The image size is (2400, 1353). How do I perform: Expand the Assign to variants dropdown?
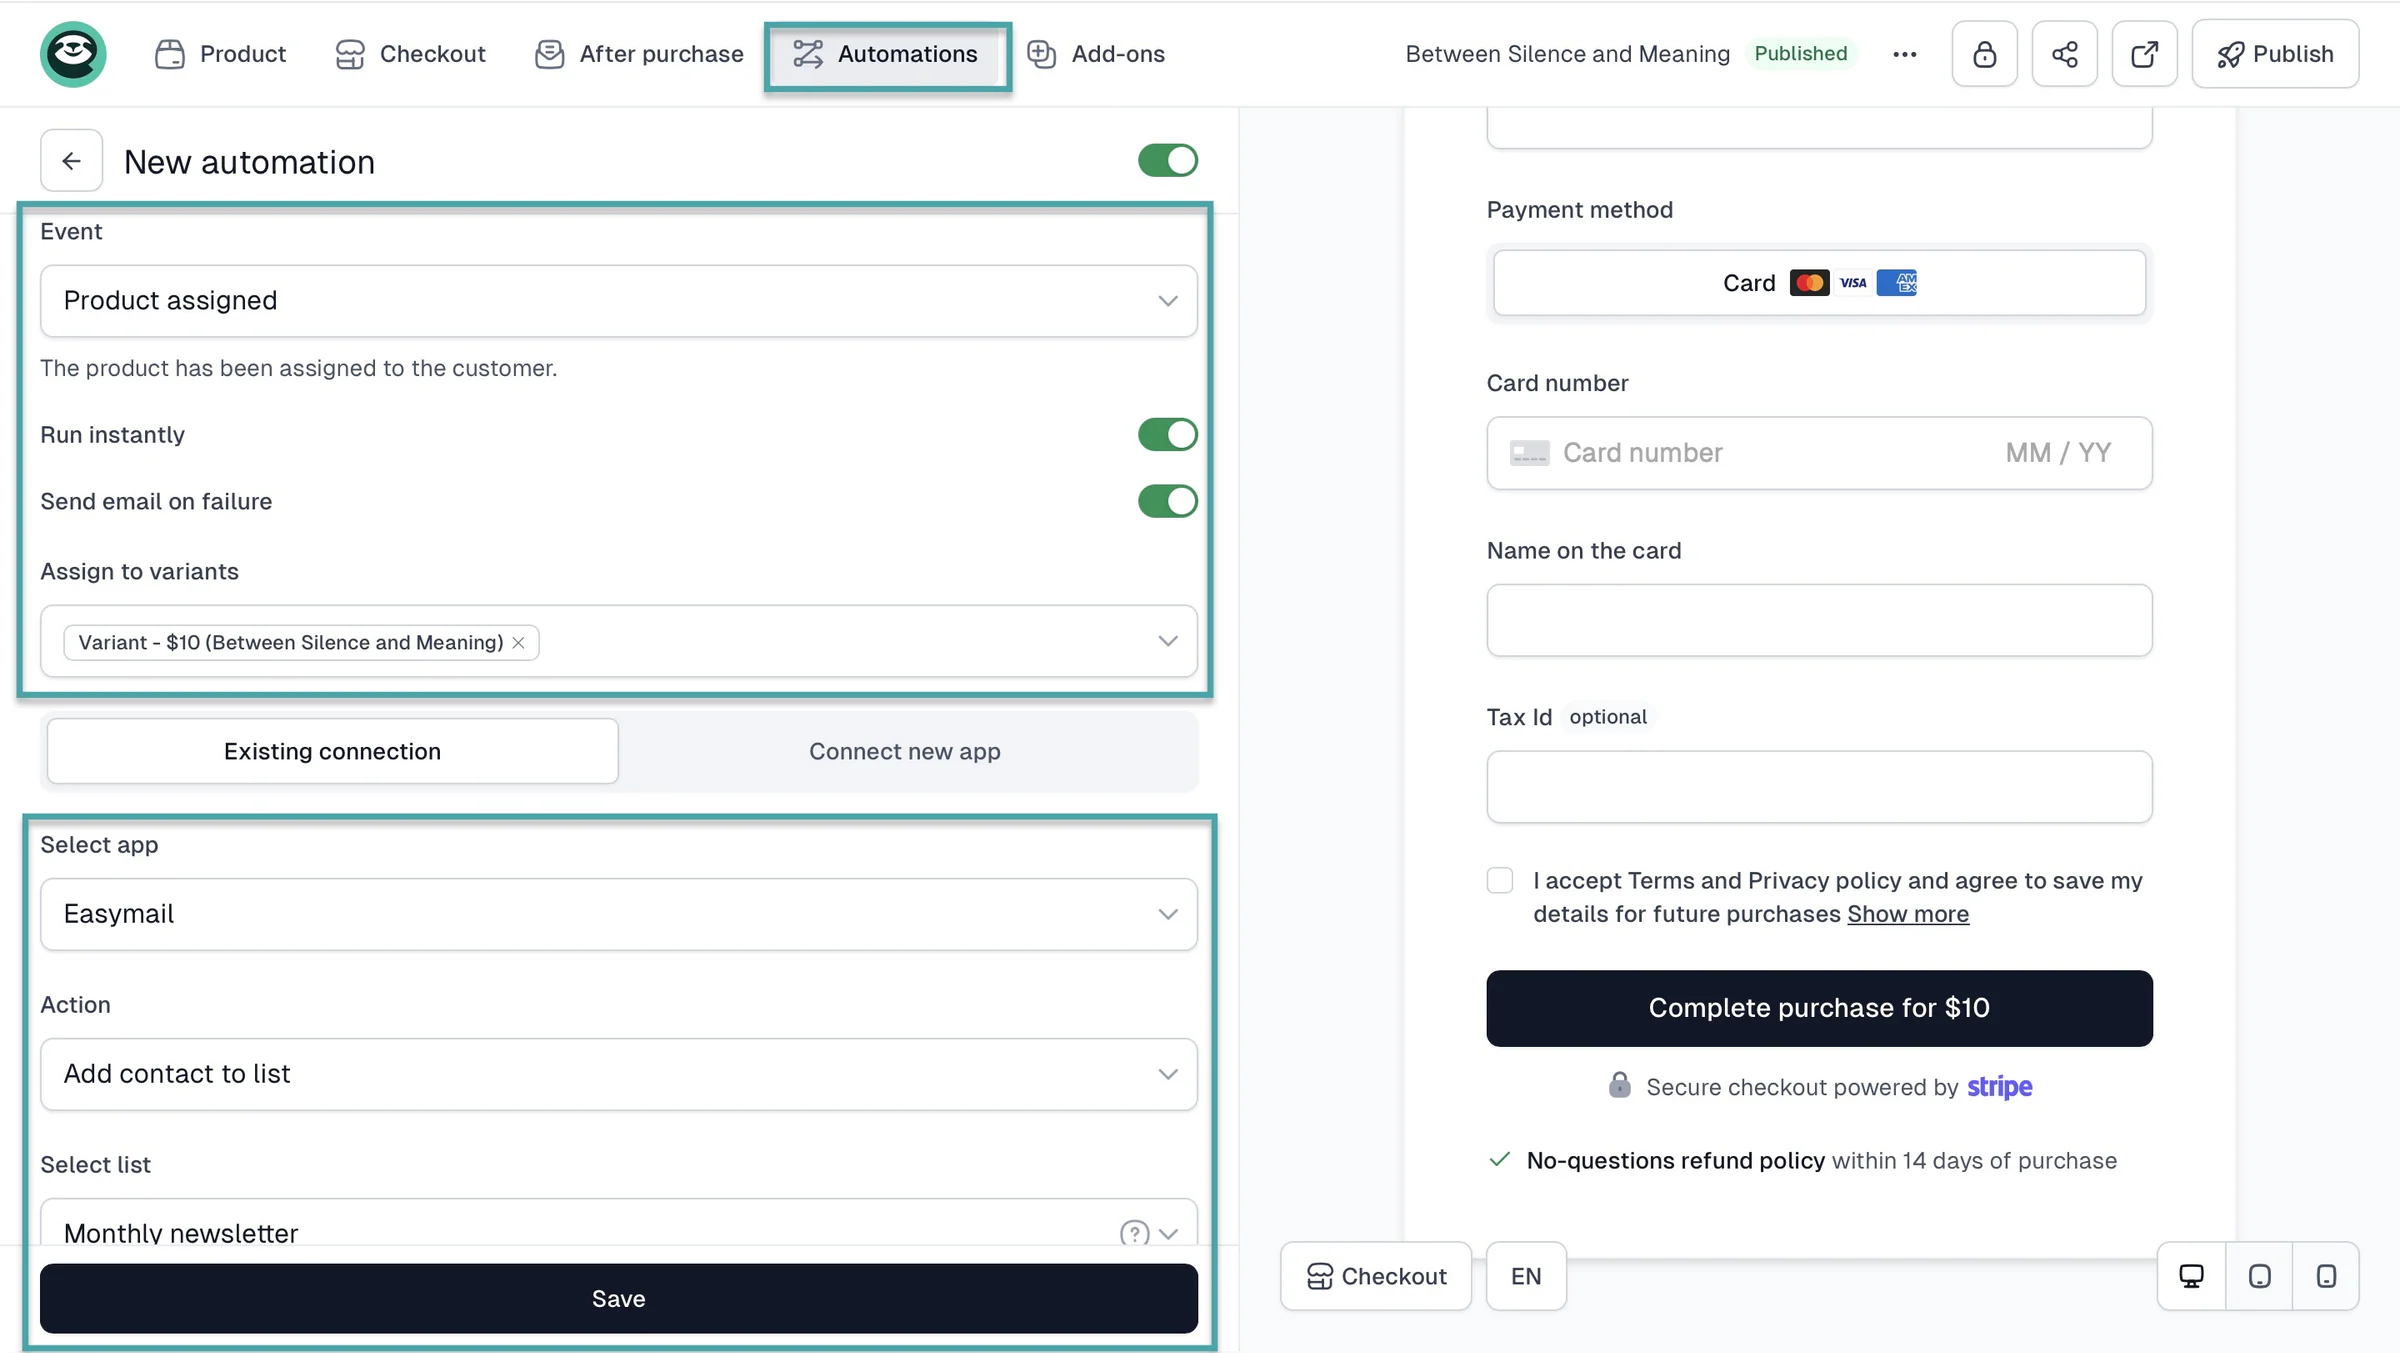(1167, 641)
